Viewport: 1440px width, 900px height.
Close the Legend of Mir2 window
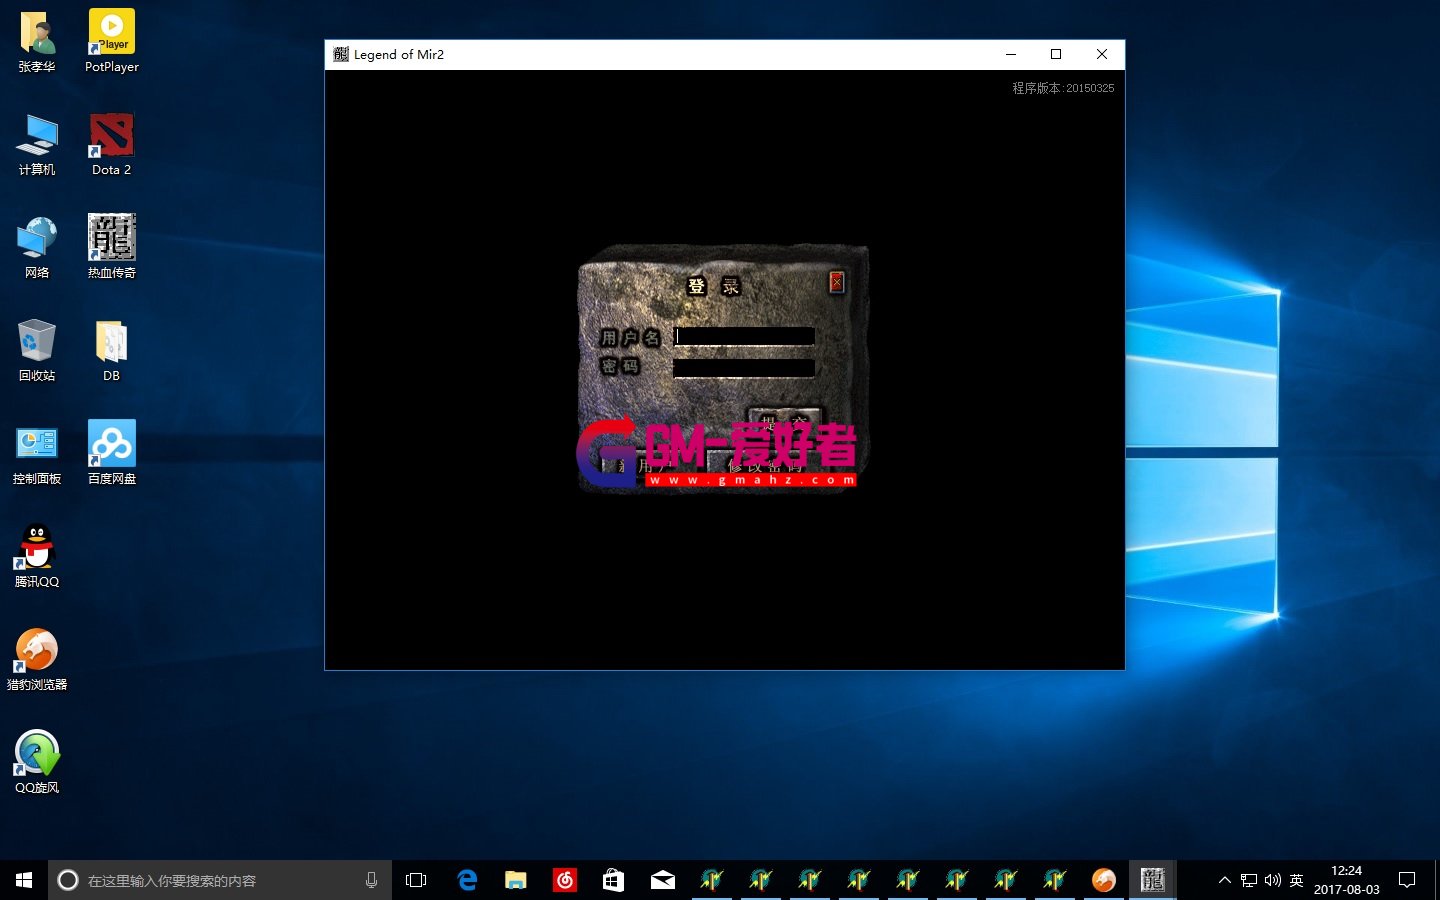click(x=1102, y=54)
